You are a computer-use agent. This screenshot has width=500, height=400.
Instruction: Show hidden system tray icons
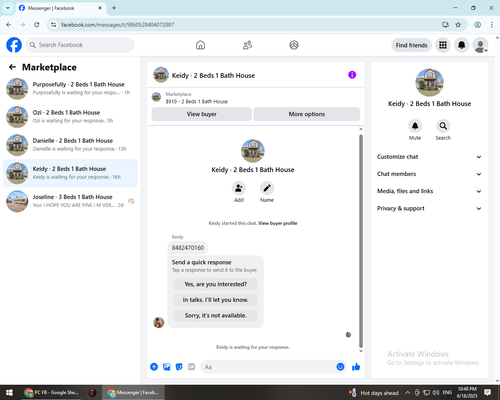tap(407, 393)
